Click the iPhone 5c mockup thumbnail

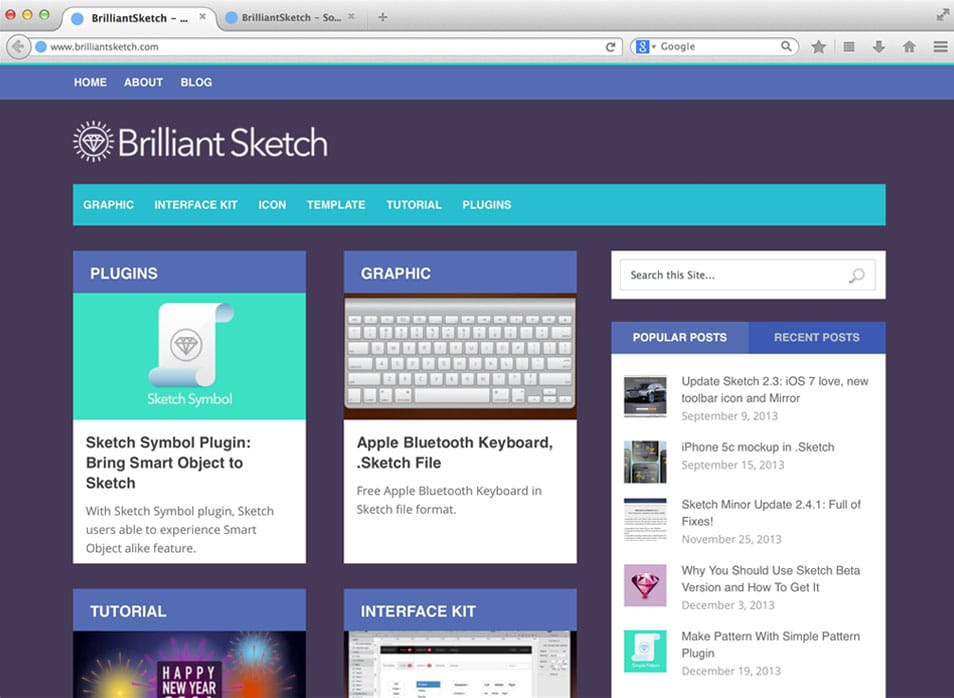(645, 462)
